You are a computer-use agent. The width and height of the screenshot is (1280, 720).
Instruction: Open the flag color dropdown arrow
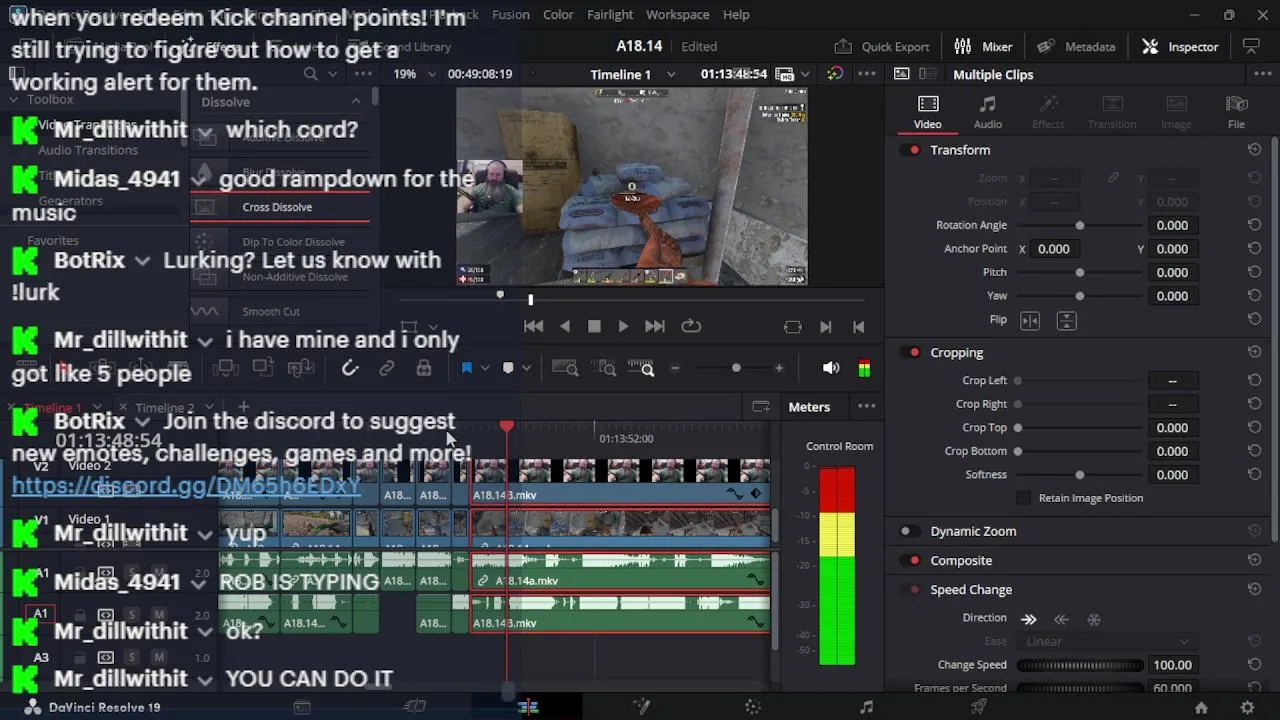click(485, 369)
